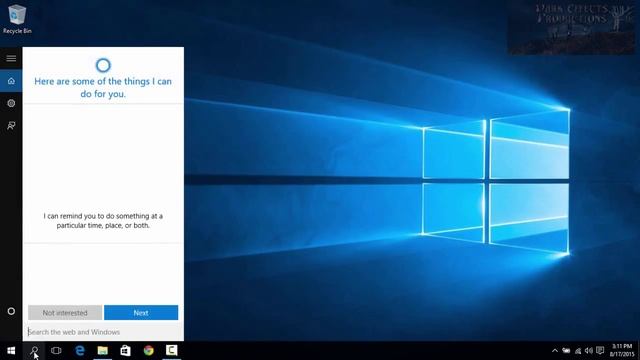The width and height of the screenshot is (640, 360).
Task: Focus the Search the web and Windows field
Action: 103,332
